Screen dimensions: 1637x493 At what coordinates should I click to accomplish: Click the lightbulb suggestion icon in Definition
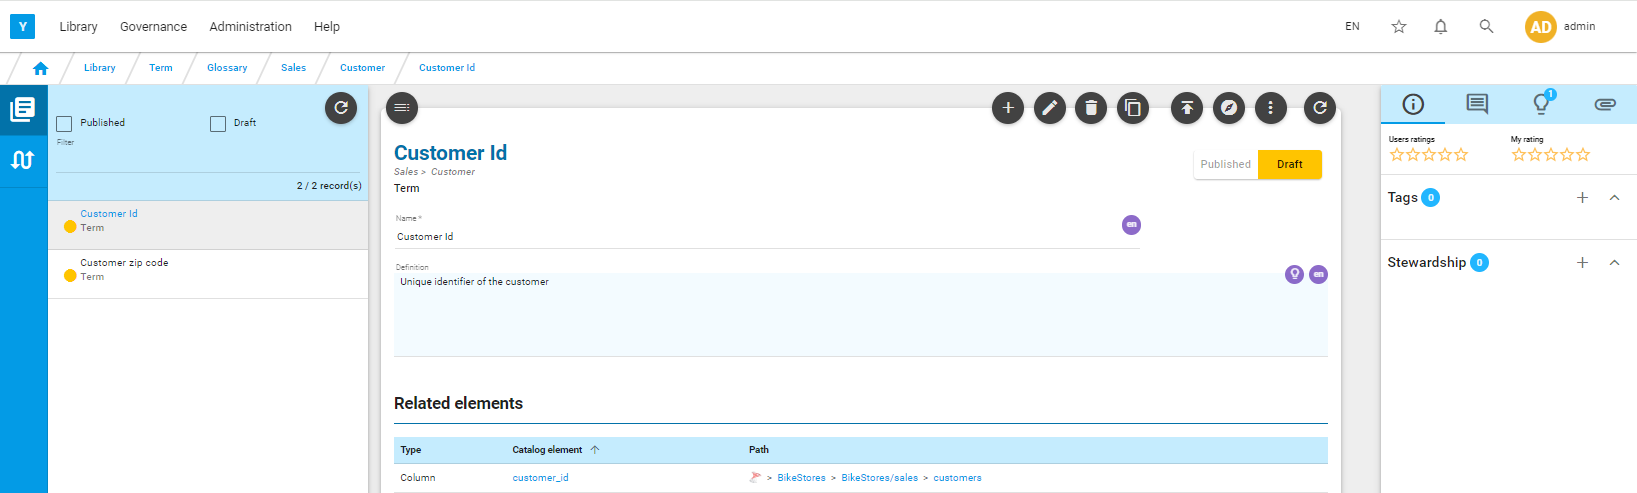(x=1294, y=274)
